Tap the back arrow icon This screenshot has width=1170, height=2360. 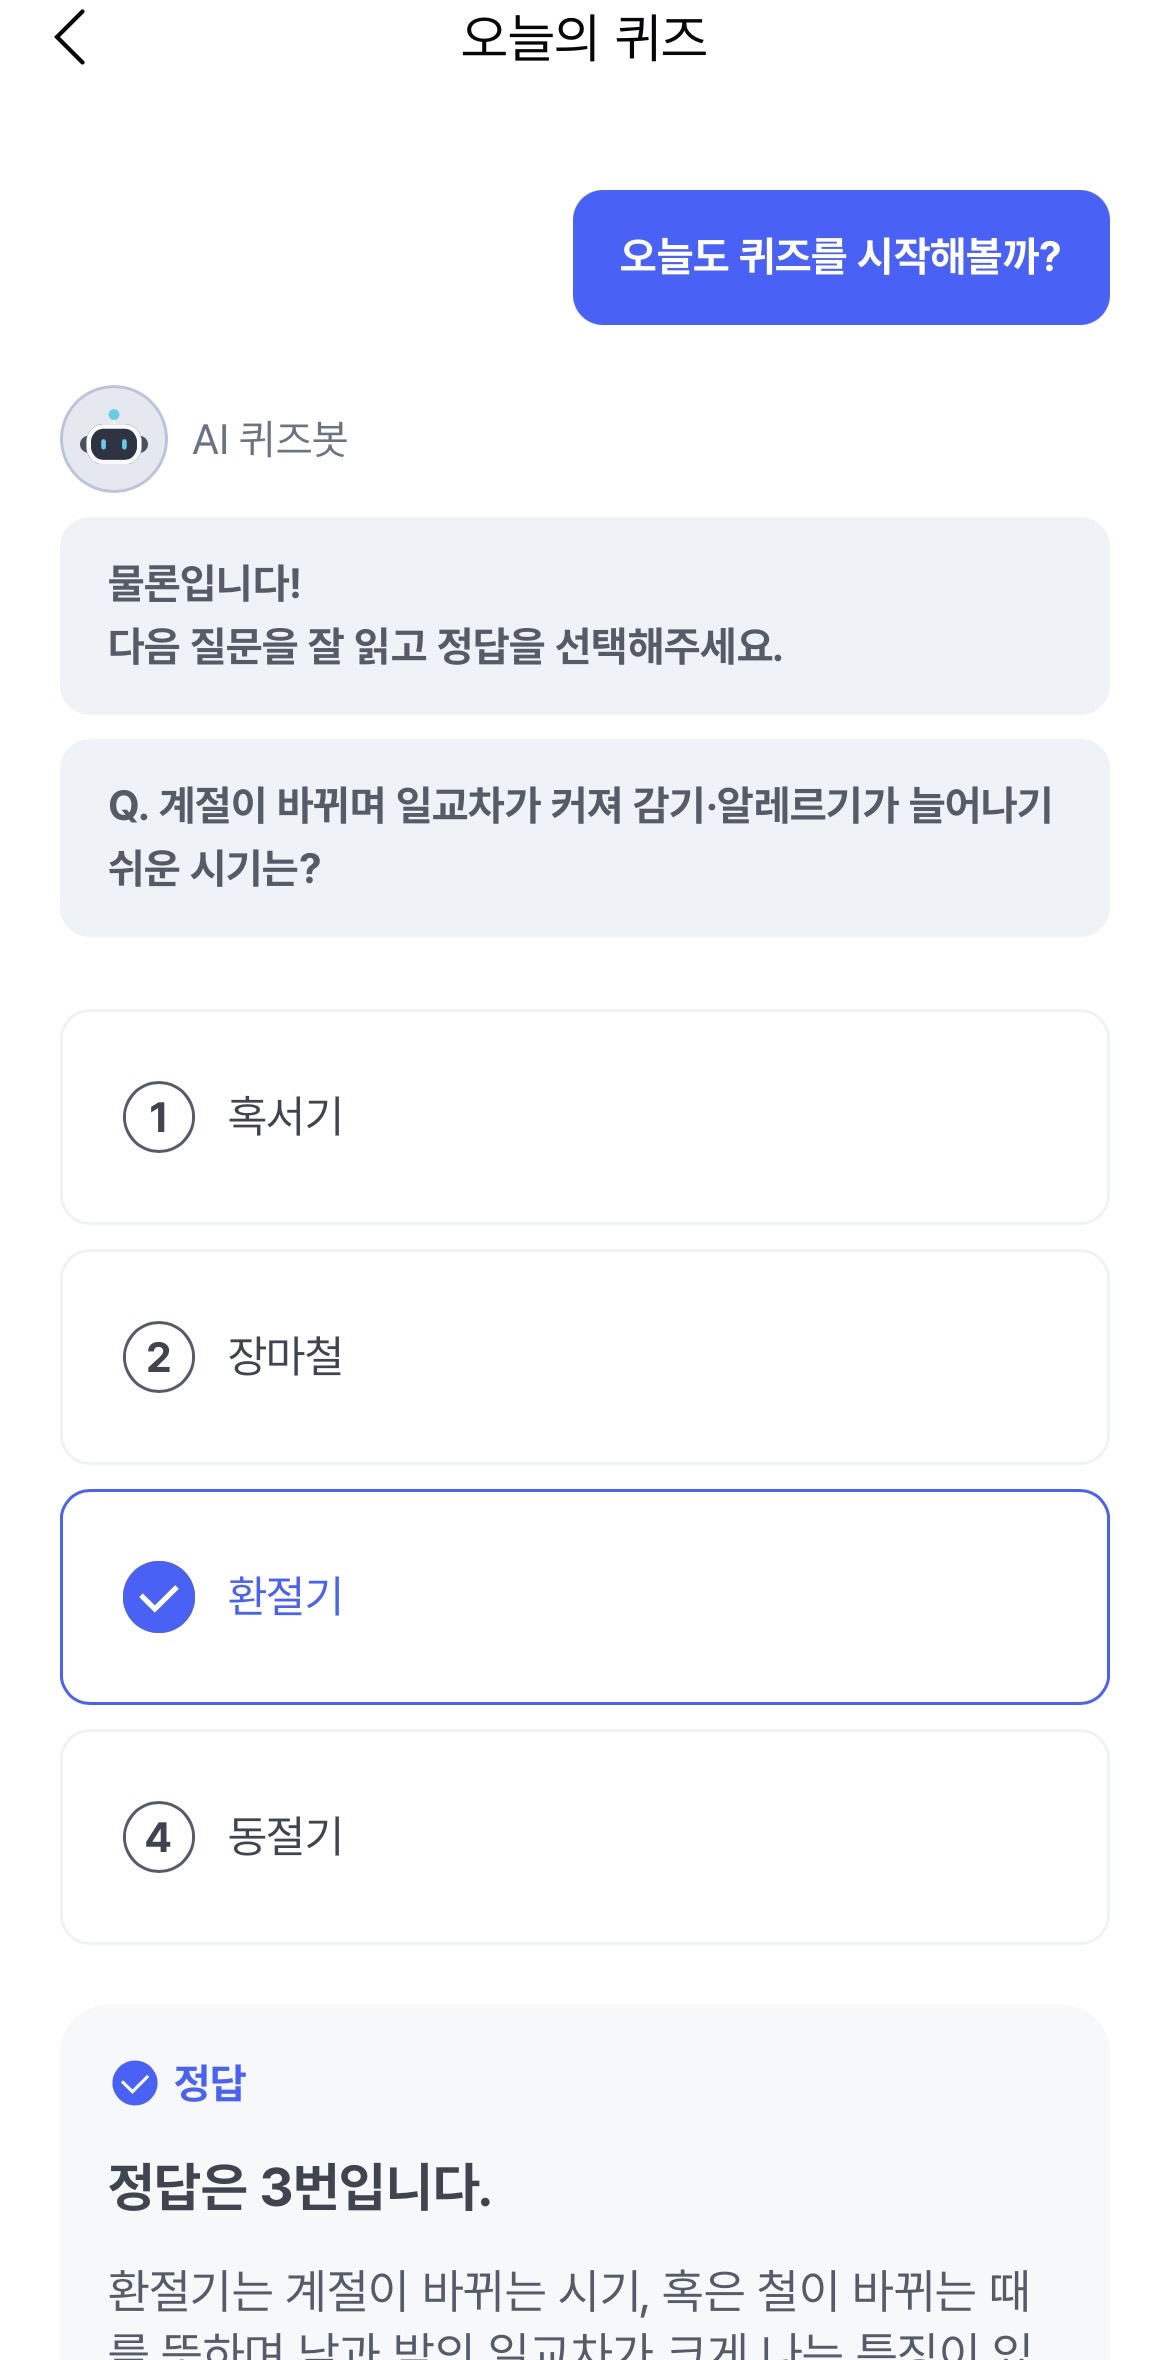tap(70, 38)
